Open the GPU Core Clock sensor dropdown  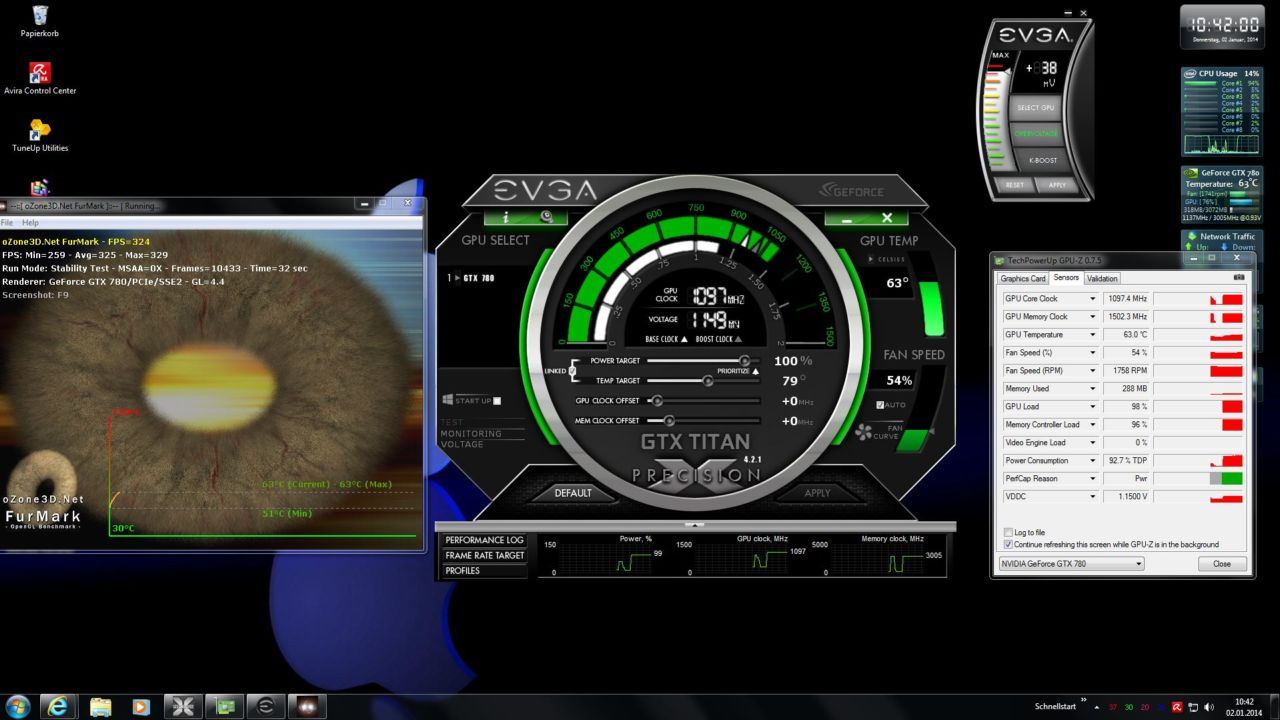tap(1092, 298)
